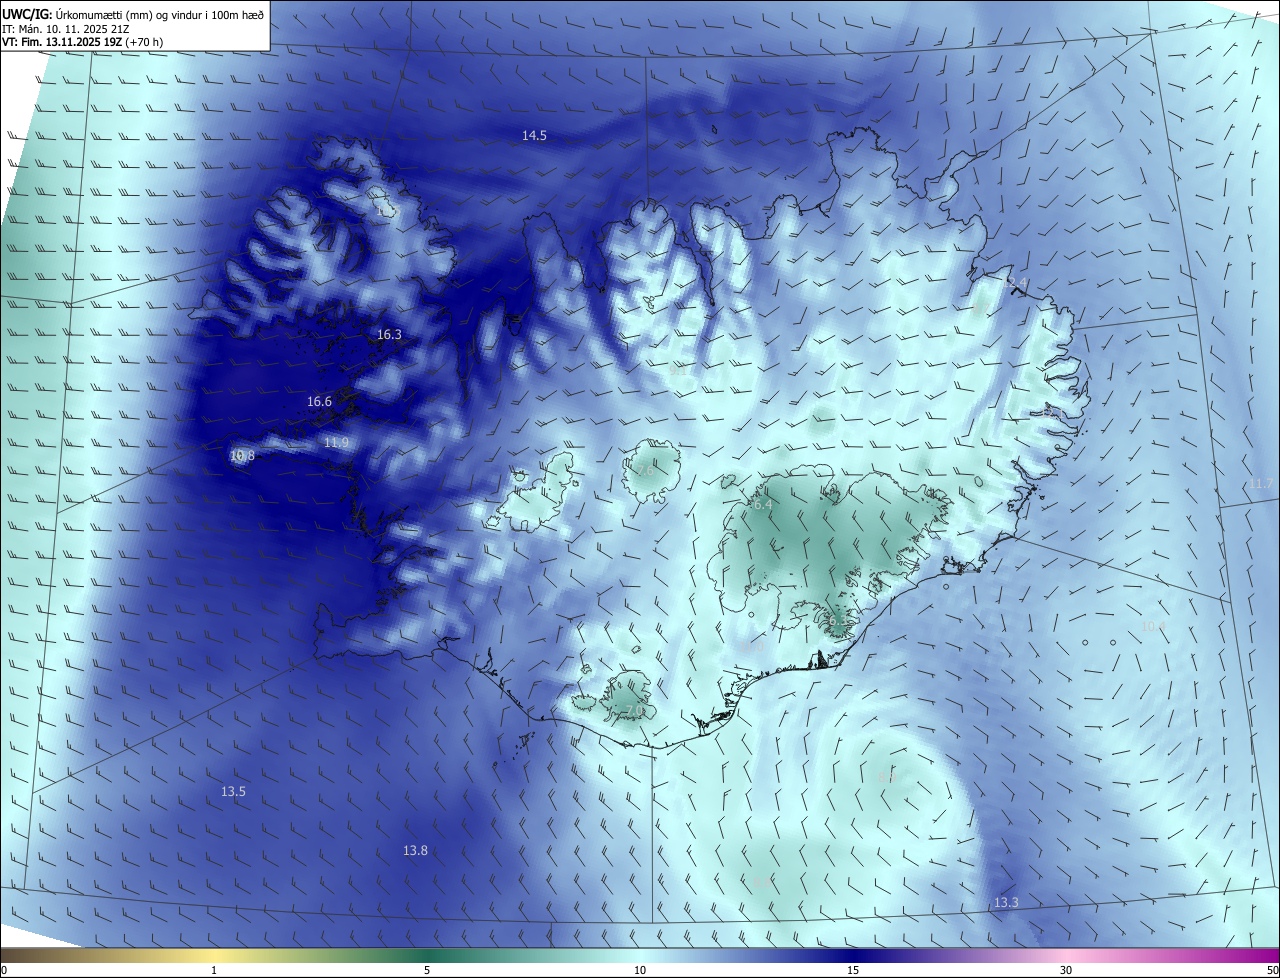
Task: Click the '11.7' value label
Action: [x=1261, y=483]
